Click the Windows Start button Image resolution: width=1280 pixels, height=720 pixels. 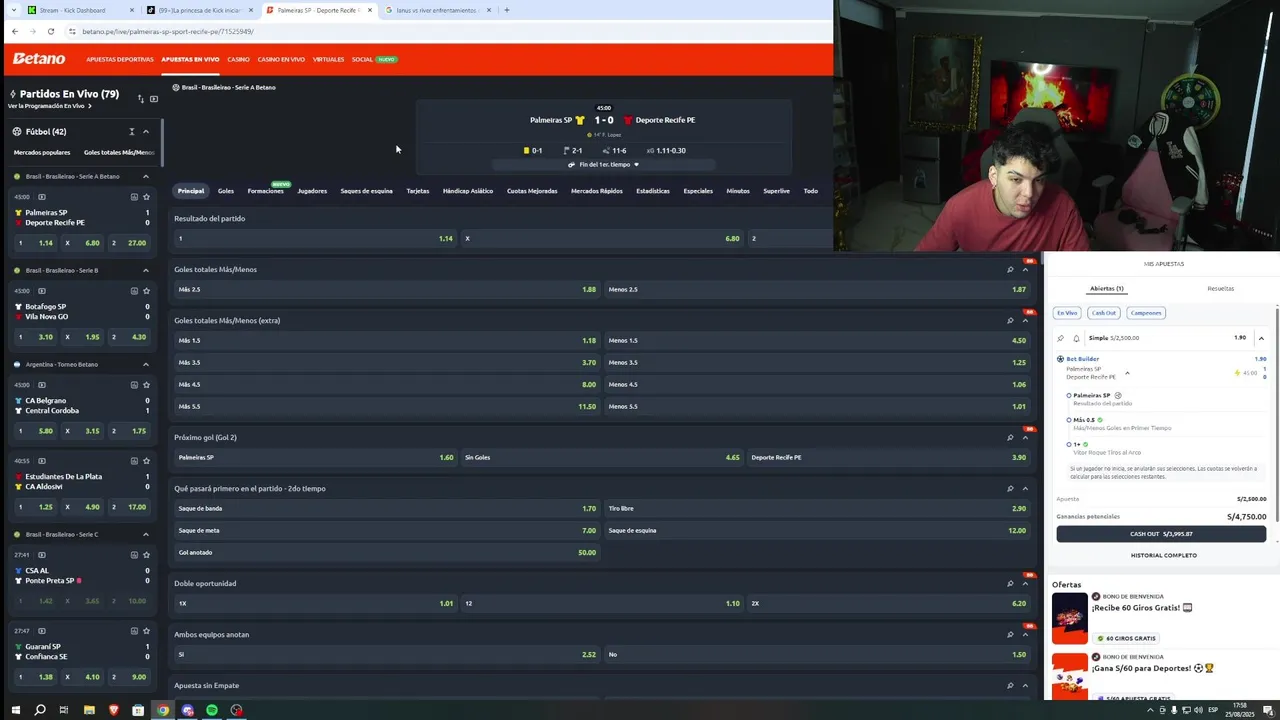point(15,710)
